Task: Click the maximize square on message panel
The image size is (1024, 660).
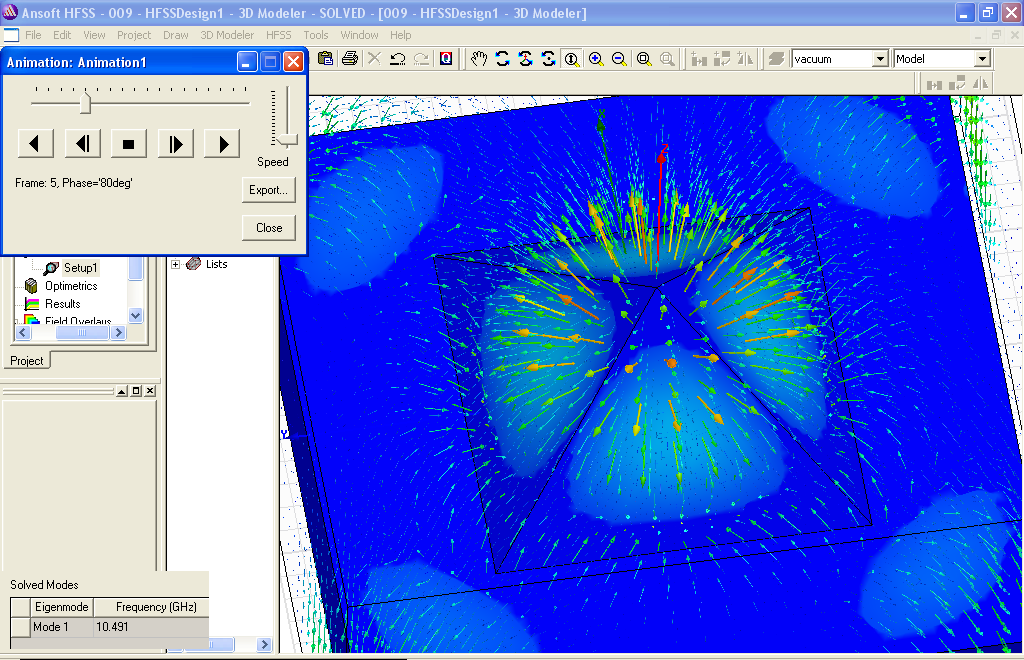Action: [136, 391]
